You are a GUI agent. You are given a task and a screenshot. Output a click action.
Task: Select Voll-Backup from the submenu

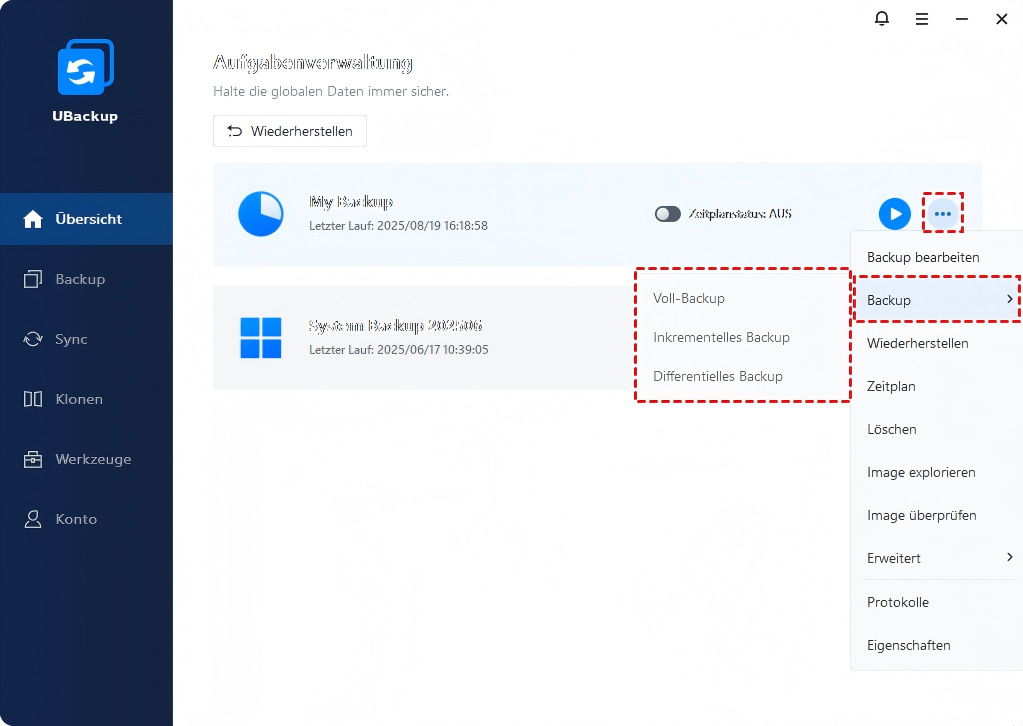coord(689,298)
